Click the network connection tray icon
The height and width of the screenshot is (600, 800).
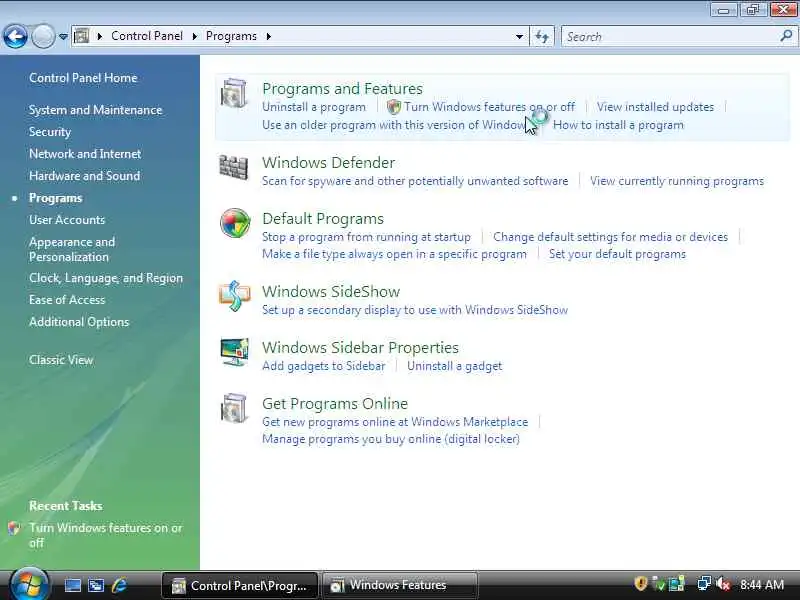click(704, 584)
